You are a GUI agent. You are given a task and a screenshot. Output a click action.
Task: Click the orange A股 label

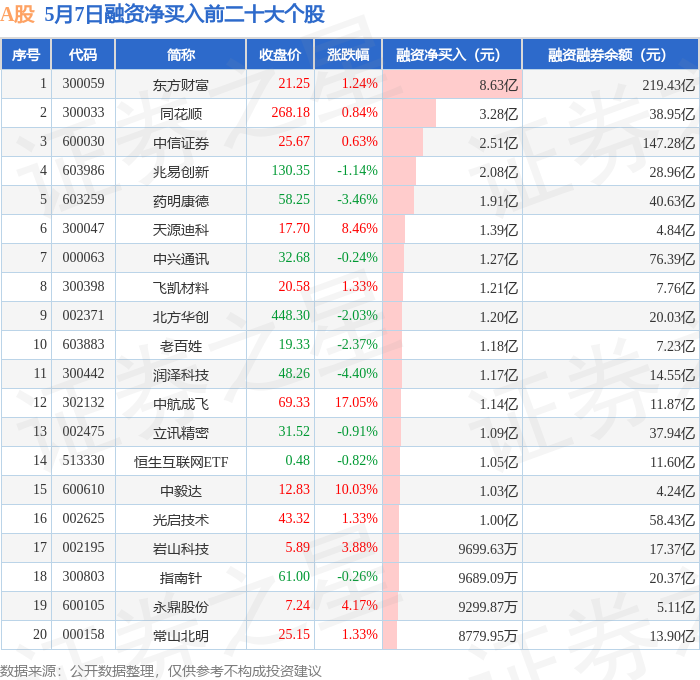(17, 14)
